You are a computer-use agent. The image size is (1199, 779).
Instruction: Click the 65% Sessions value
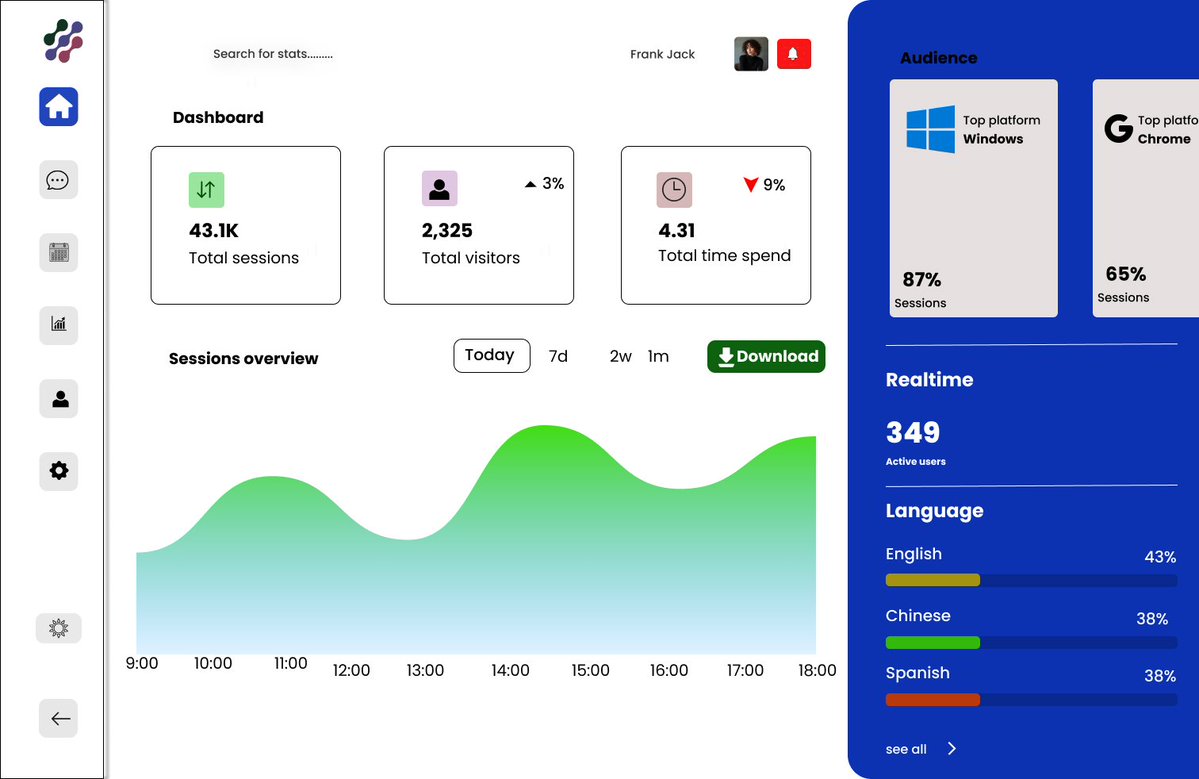1126,274
